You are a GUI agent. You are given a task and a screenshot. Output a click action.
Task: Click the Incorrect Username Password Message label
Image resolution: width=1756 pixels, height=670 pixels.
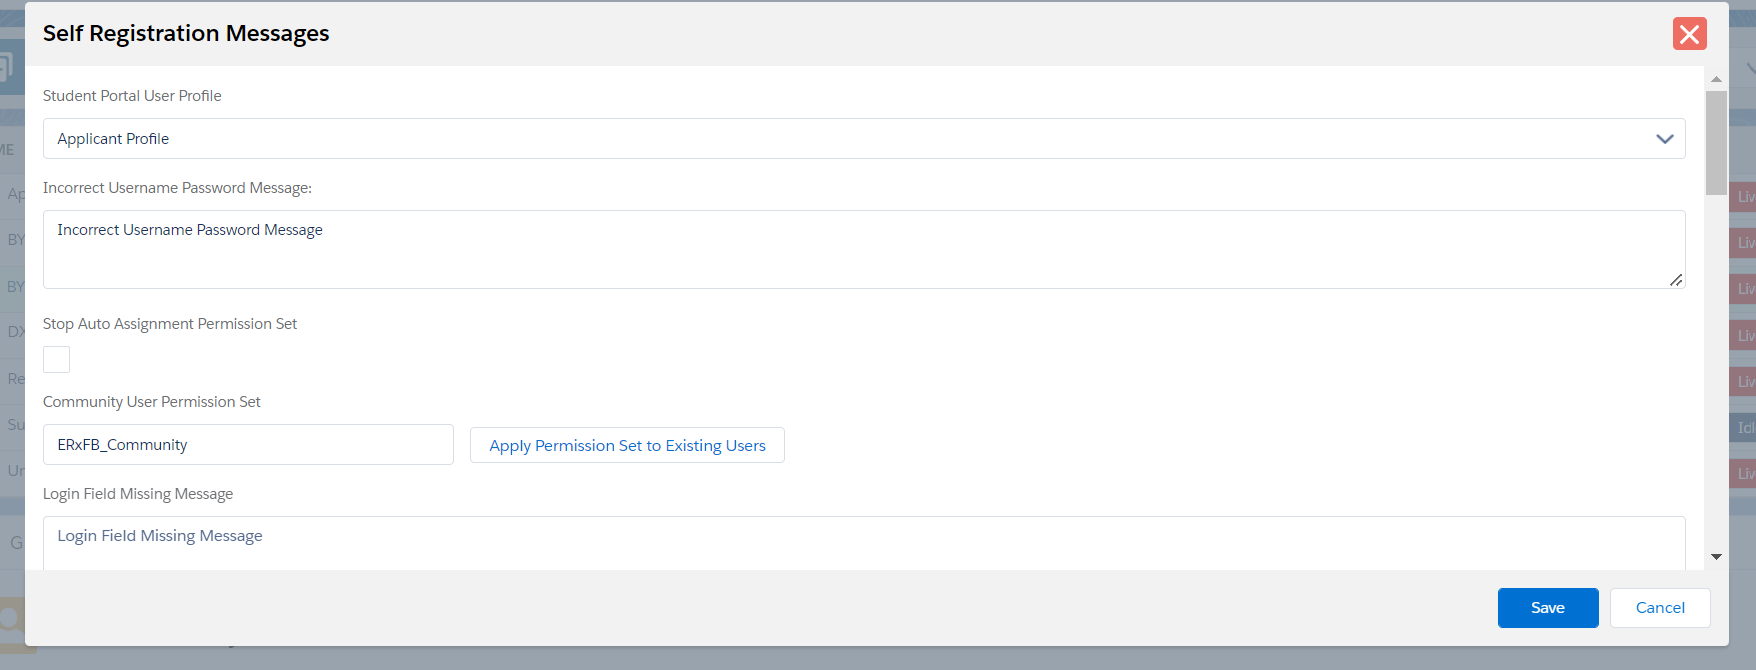(177, 188)
